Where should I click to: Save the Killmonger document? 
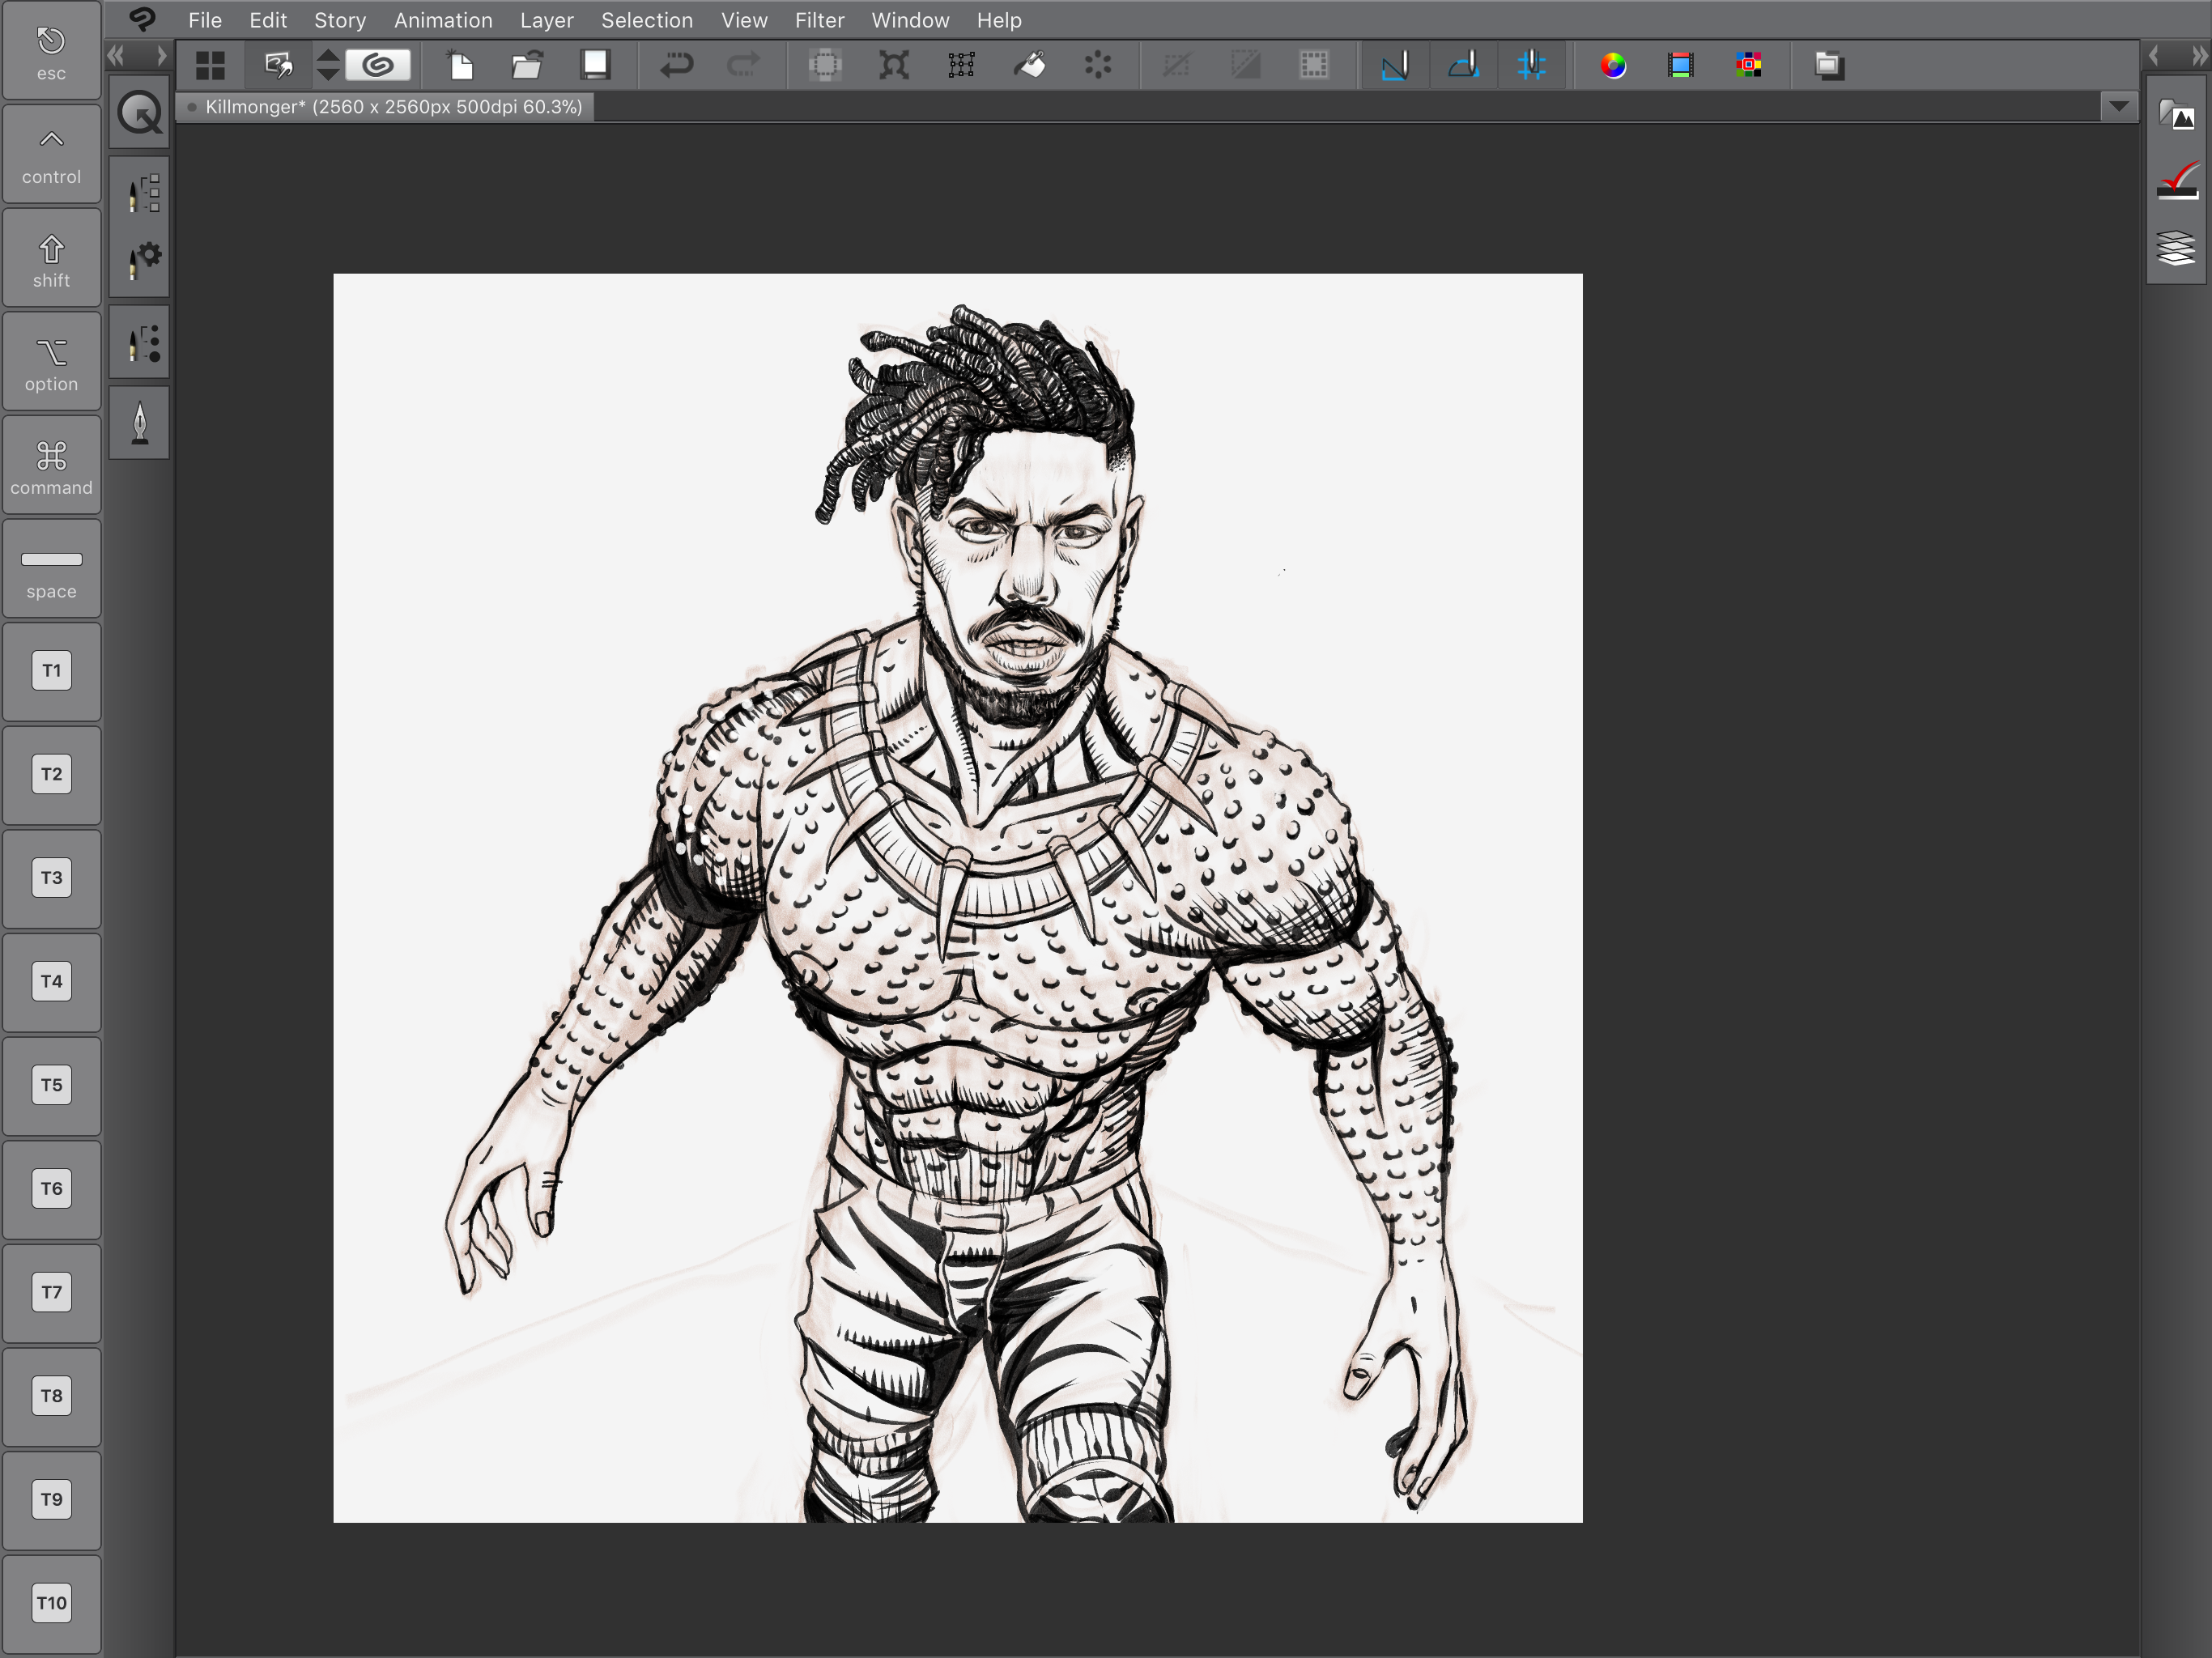[595, 66]
